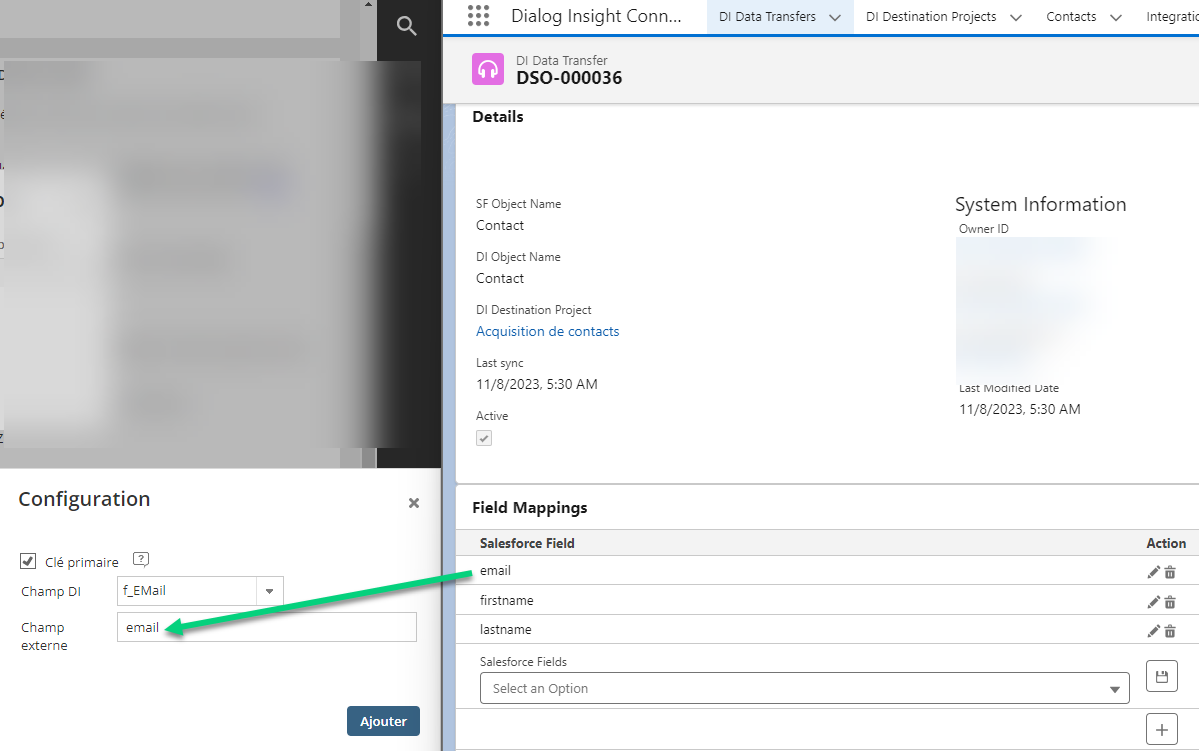The image size is (1199, 751).
Task: Expand DI Destination Projects tab chevron
Action: pos(1015,18)
